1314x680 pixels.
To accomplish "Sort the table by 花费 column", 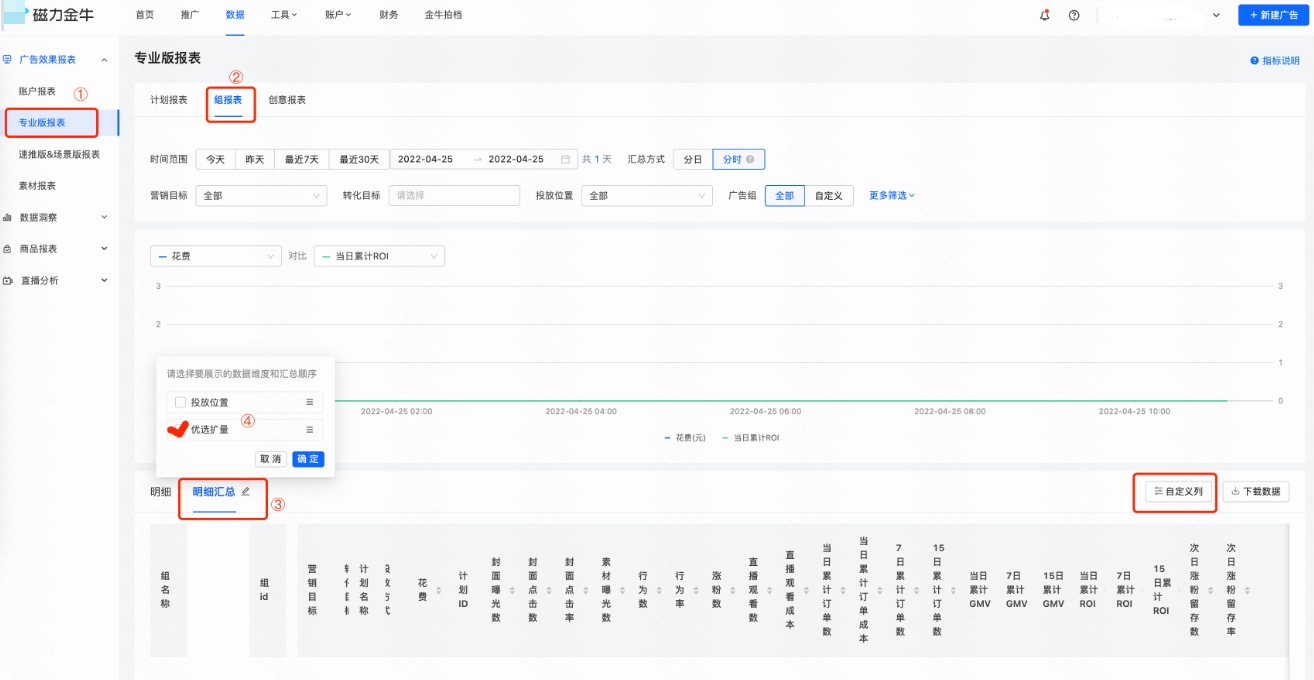I will point(437,590).
